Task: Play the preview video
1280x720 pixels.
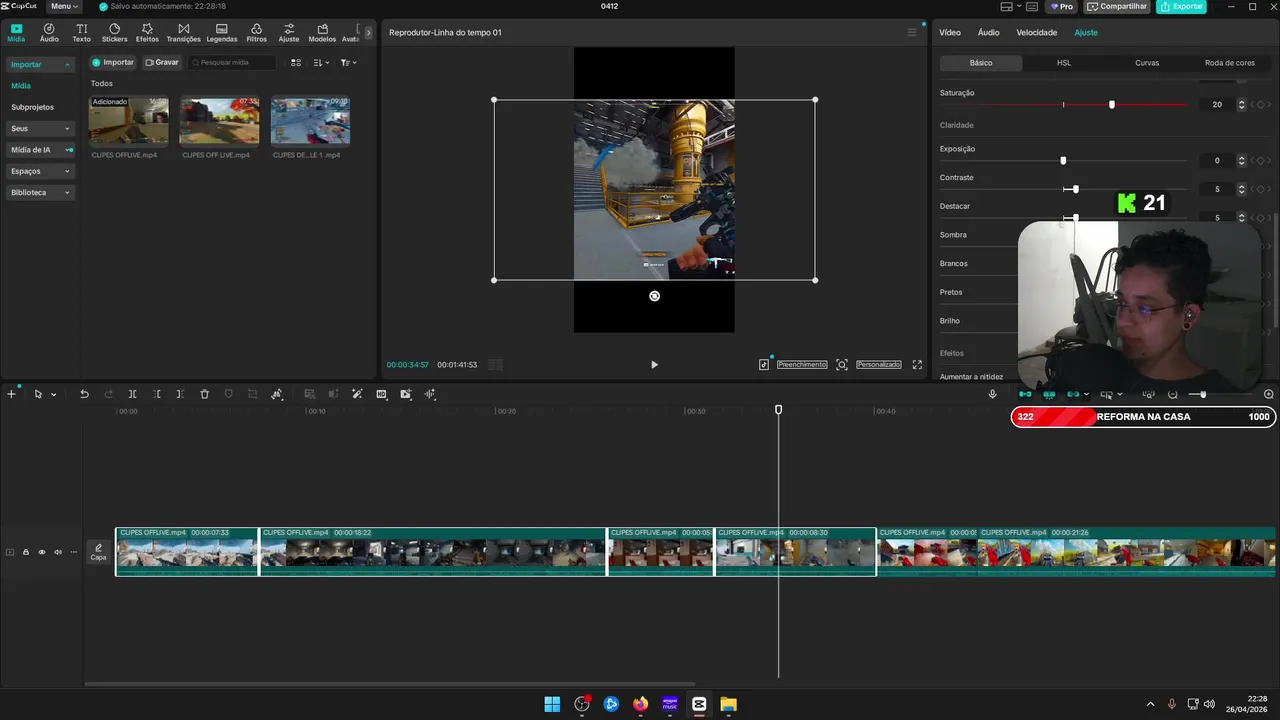Action: tap(654, 365)
